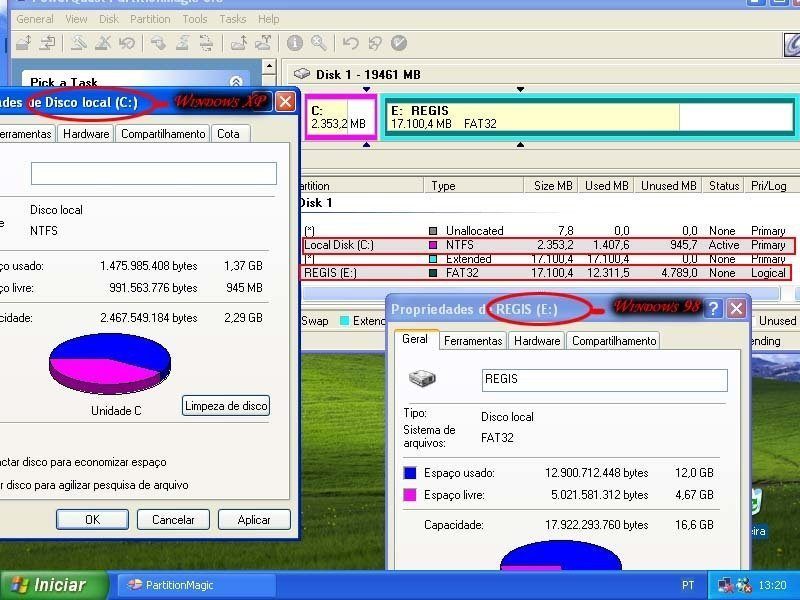Click the volume label field in C: dialog
The image size is (800, 600).
tap(154, 173)
